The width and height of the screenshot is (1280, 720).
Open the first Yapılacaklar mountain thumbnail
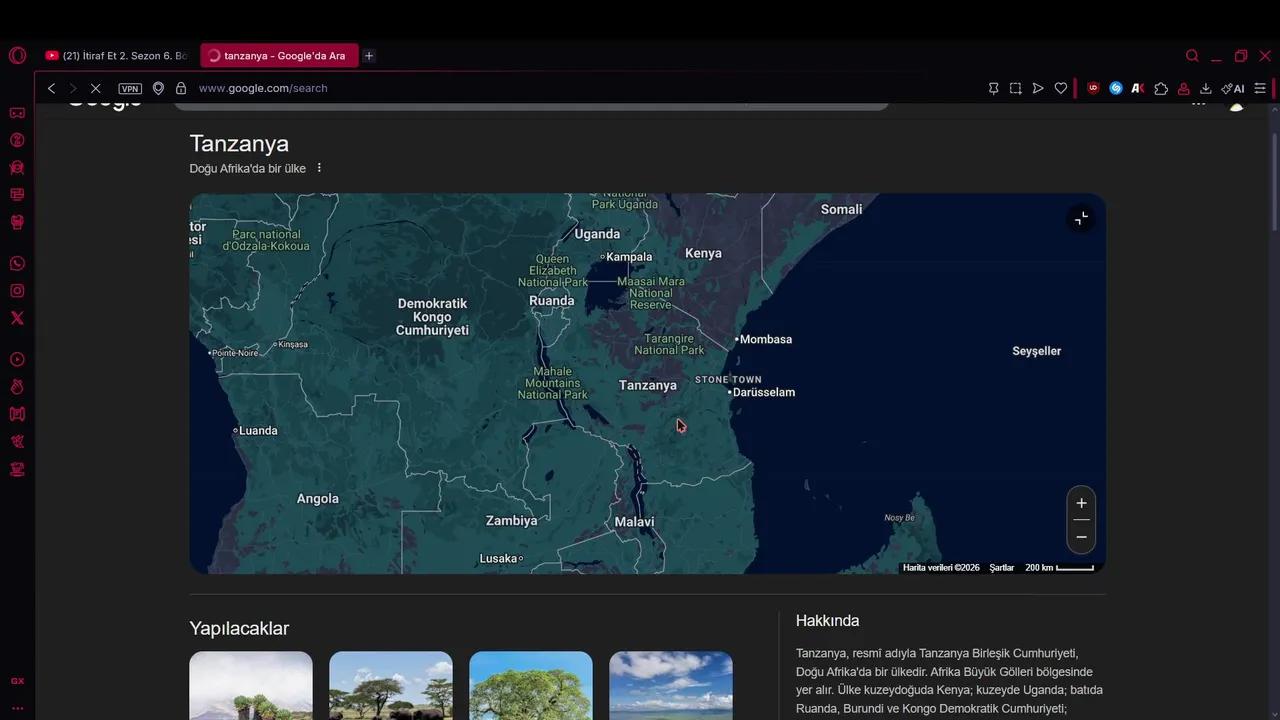[251, 686]
